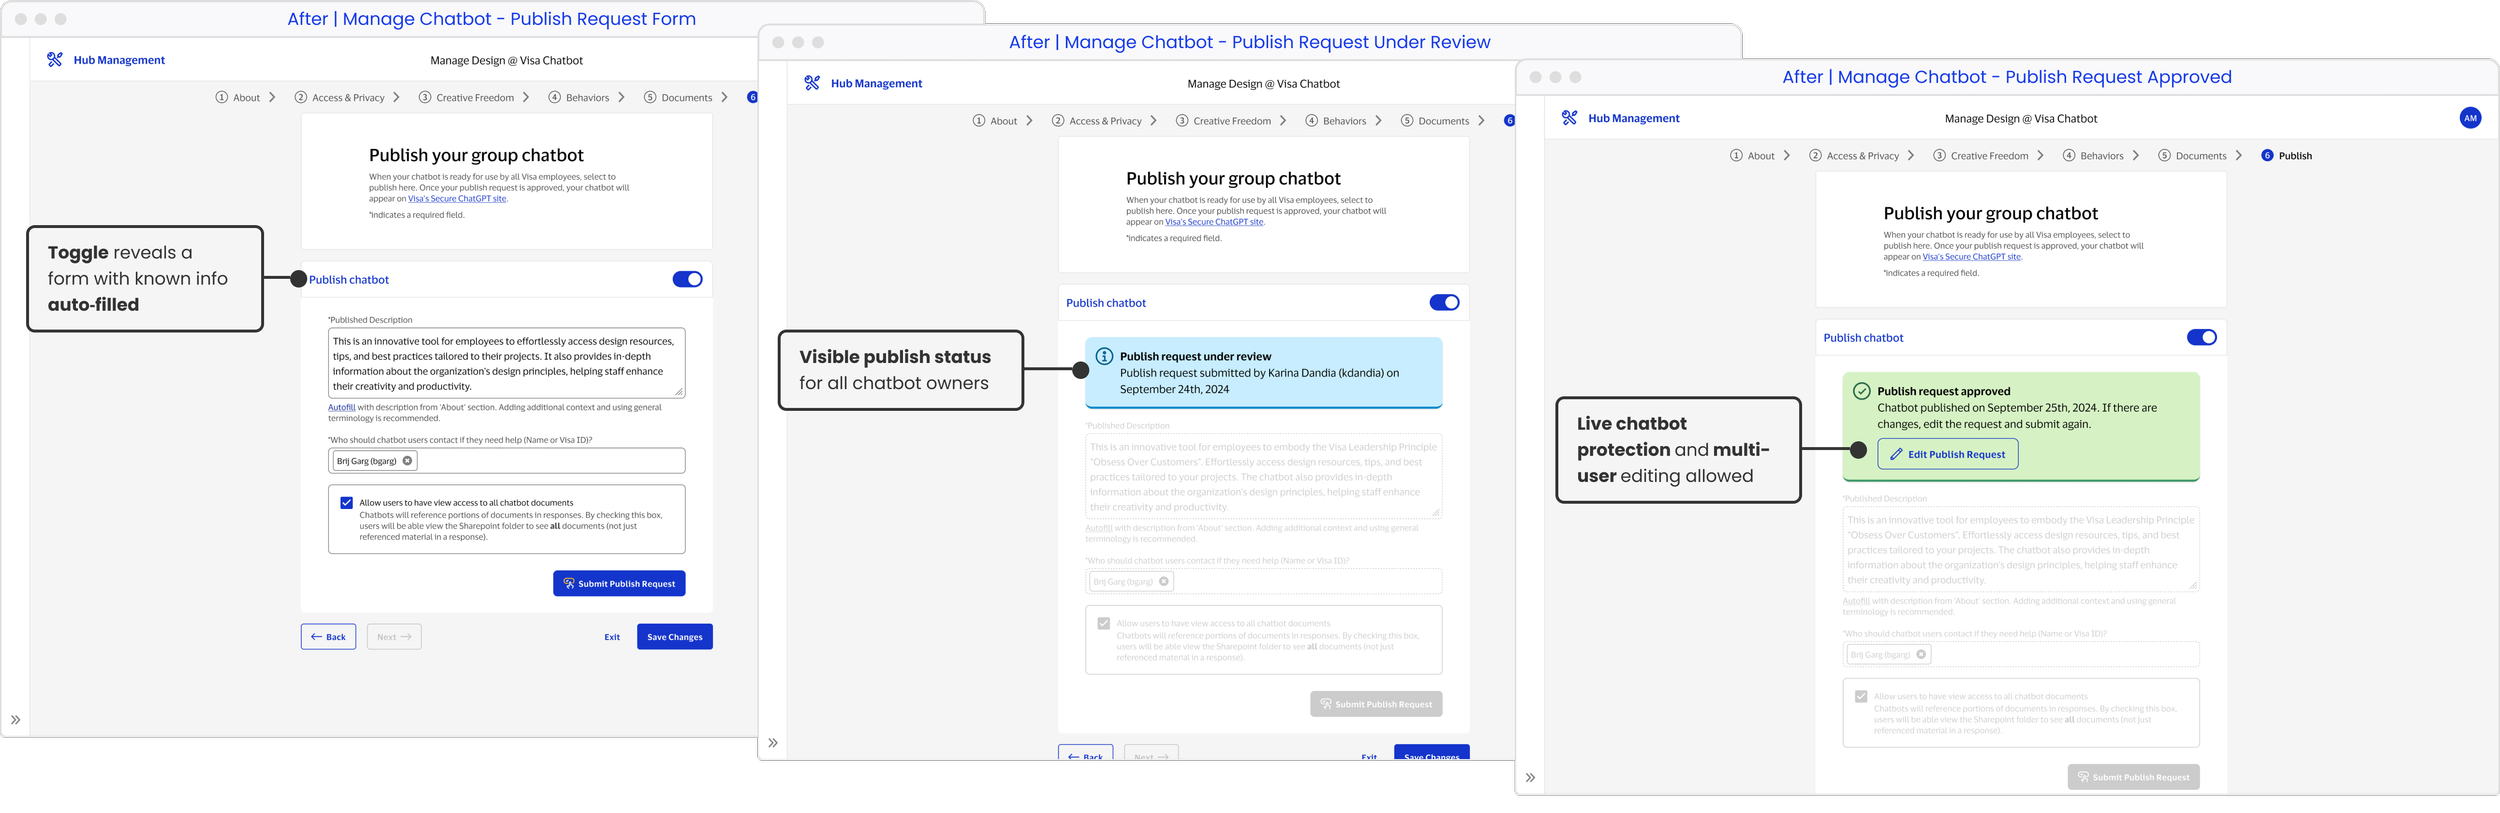Remove Brij Garg chip in Under Review window
Viewport: 2500px width, 813px height.
tap(1164, 582)
